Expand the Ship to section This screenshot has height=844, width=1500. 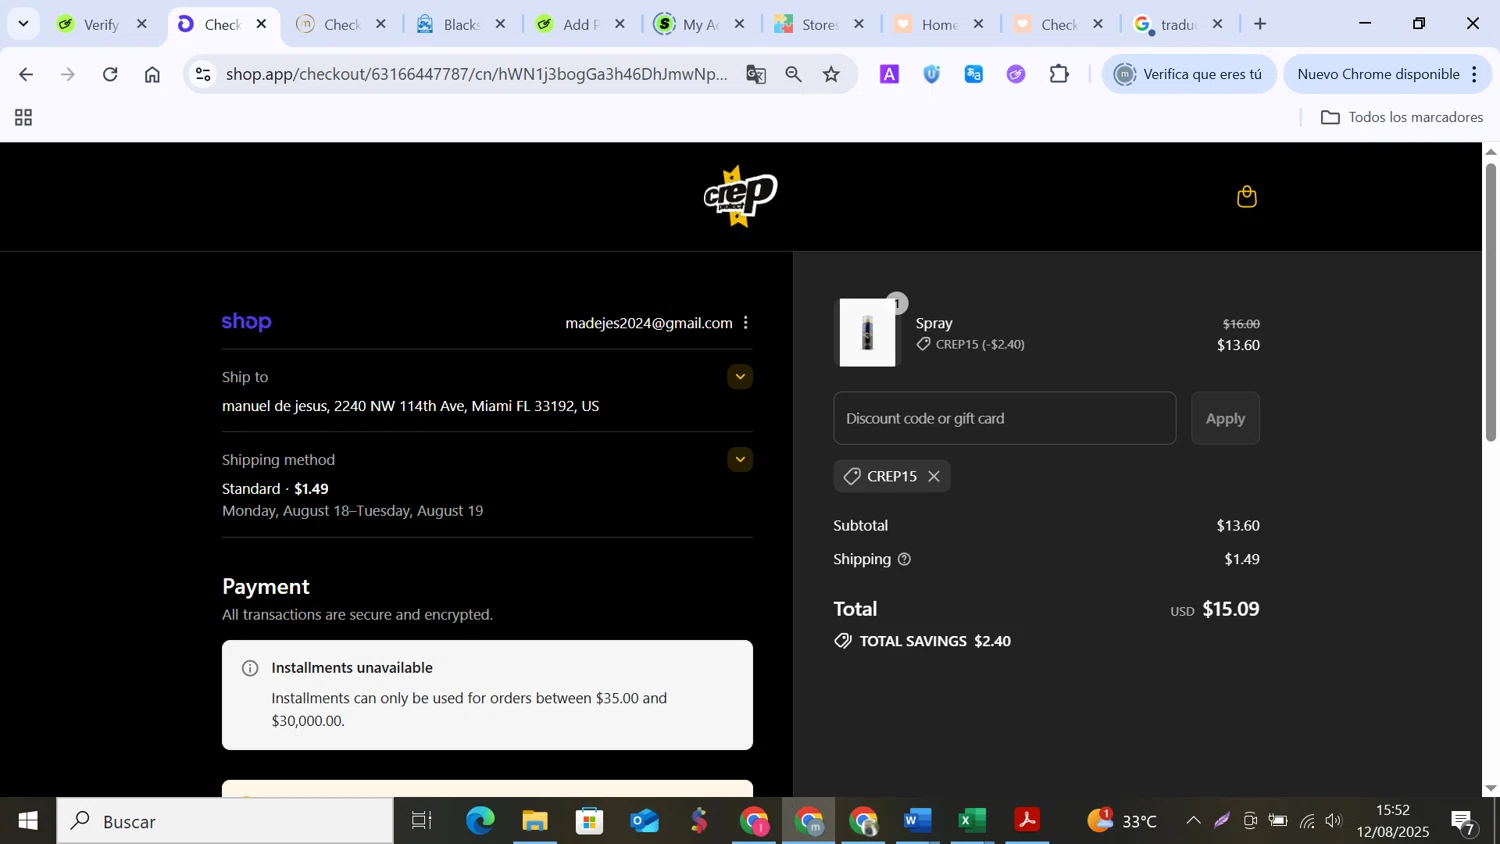point(740,377)
